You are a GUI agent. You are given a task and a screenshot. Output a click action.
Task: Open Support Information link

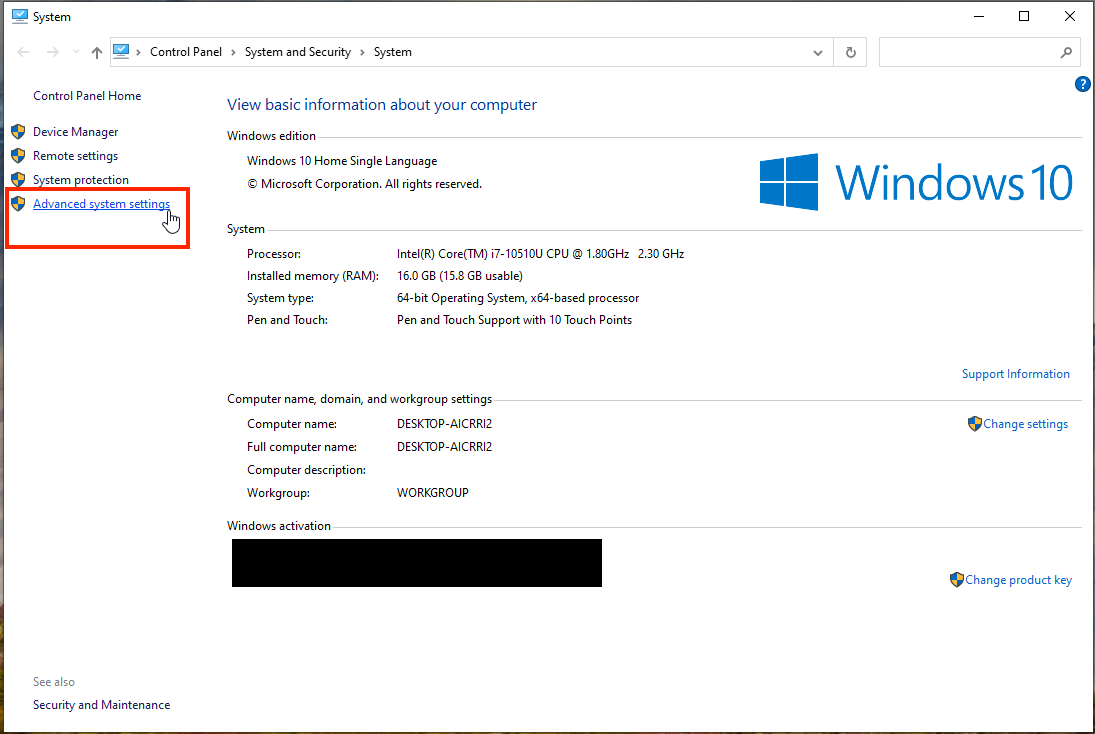[1015, 374]
